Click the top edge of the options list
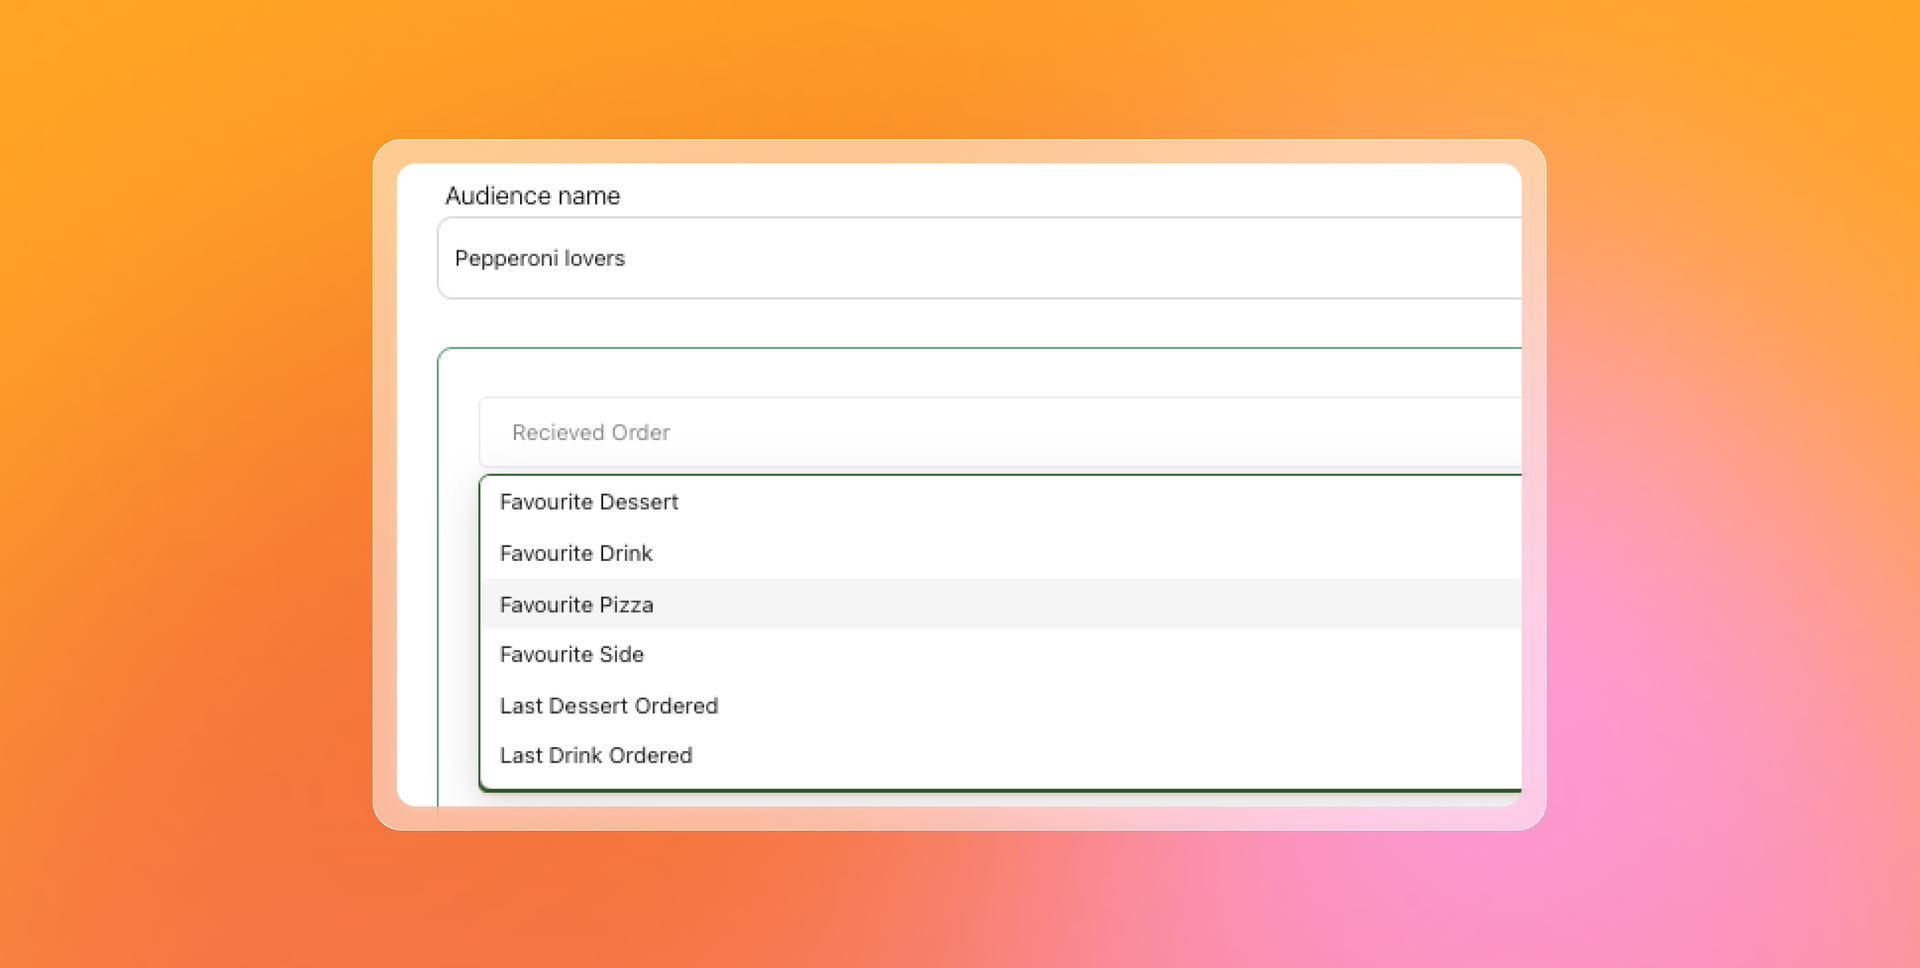This screenshot has height=968, width=1920. (x=1000, y=477)
